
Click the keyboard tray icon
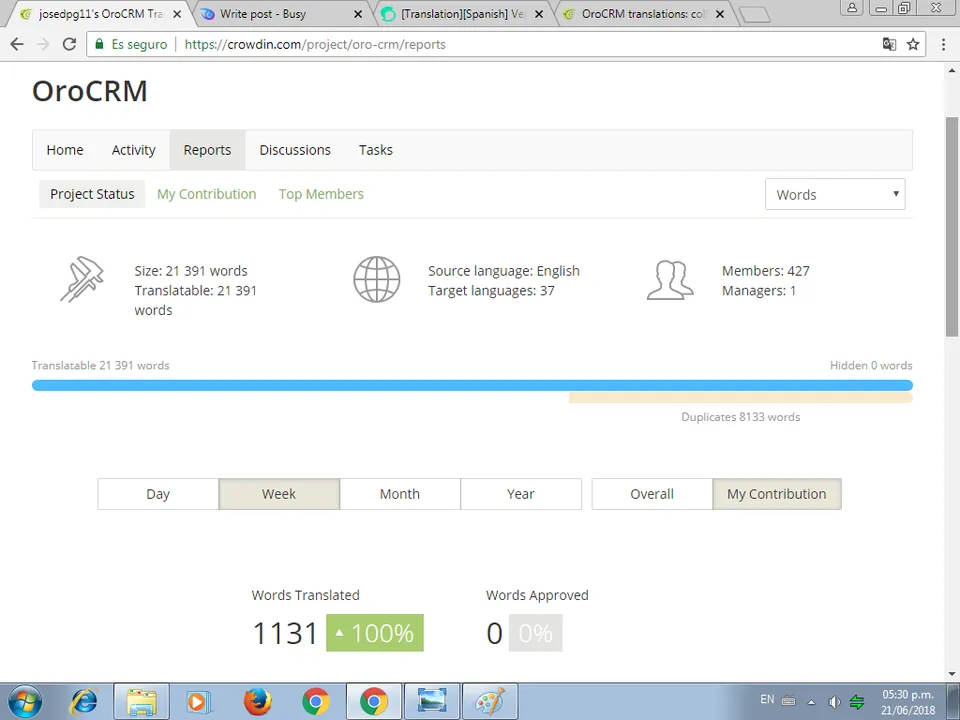789,700
